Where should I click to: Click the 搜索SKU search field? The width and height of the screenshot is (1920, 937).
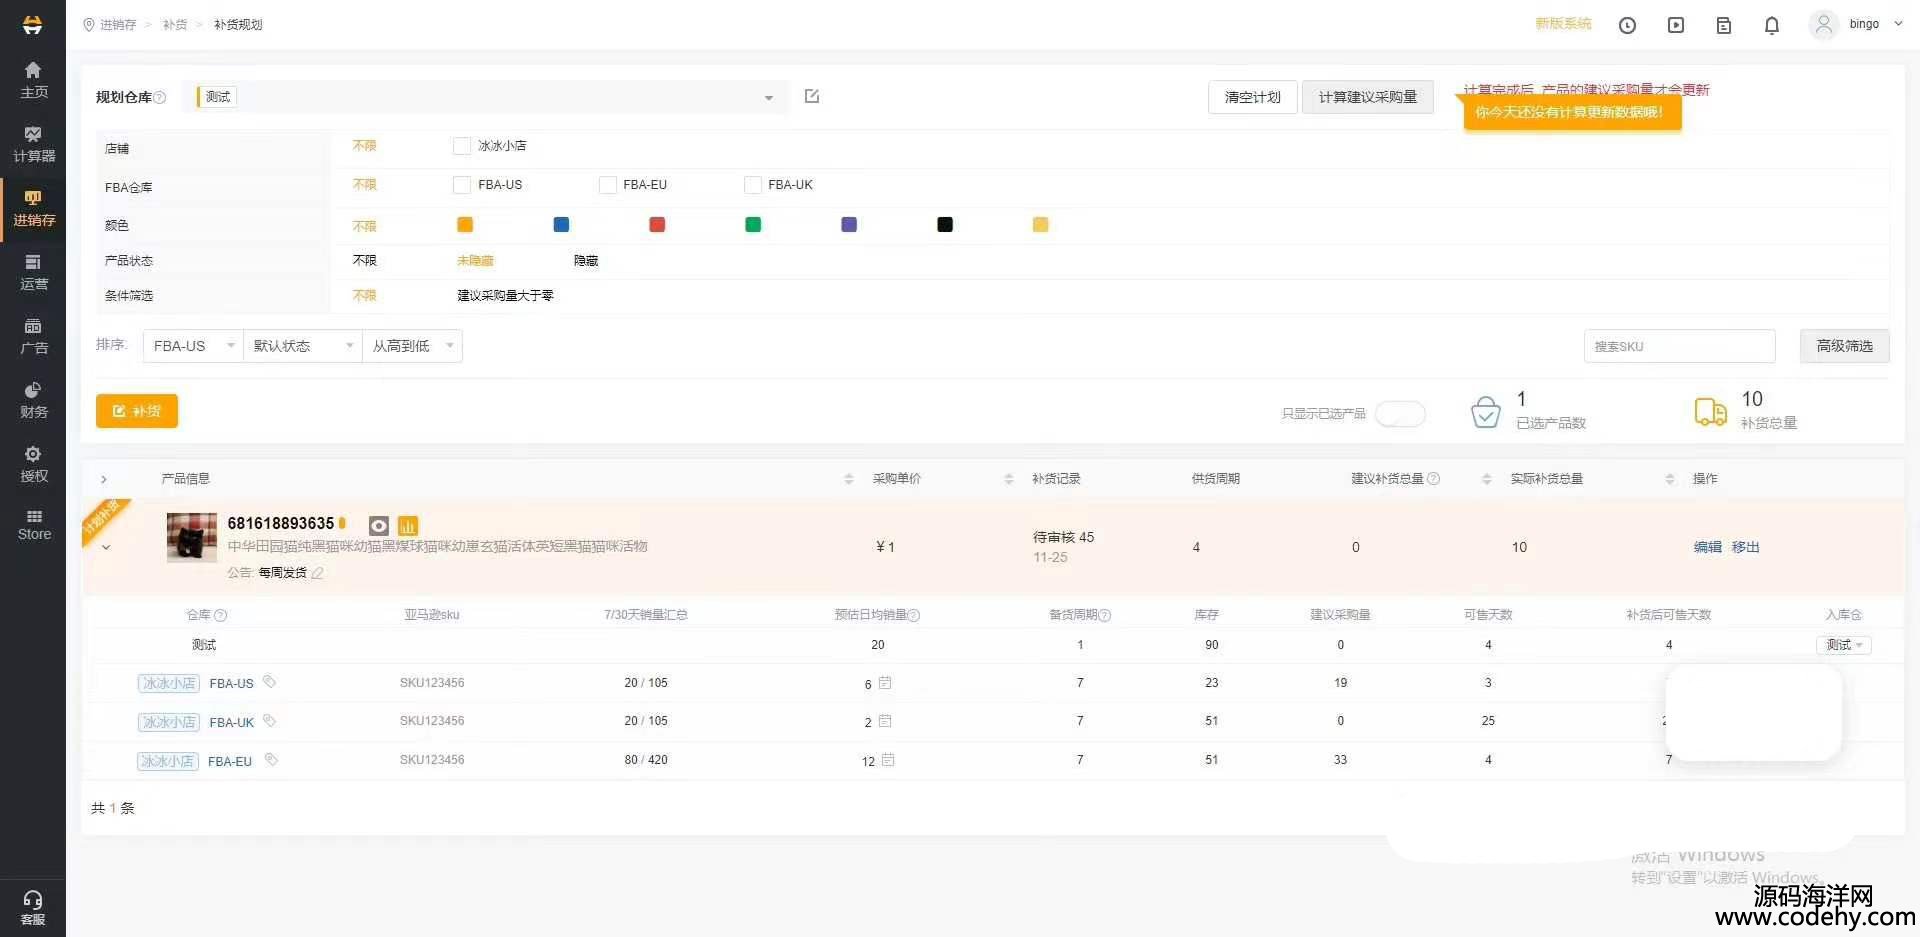pyautogui.click(x=1679, y=346)
